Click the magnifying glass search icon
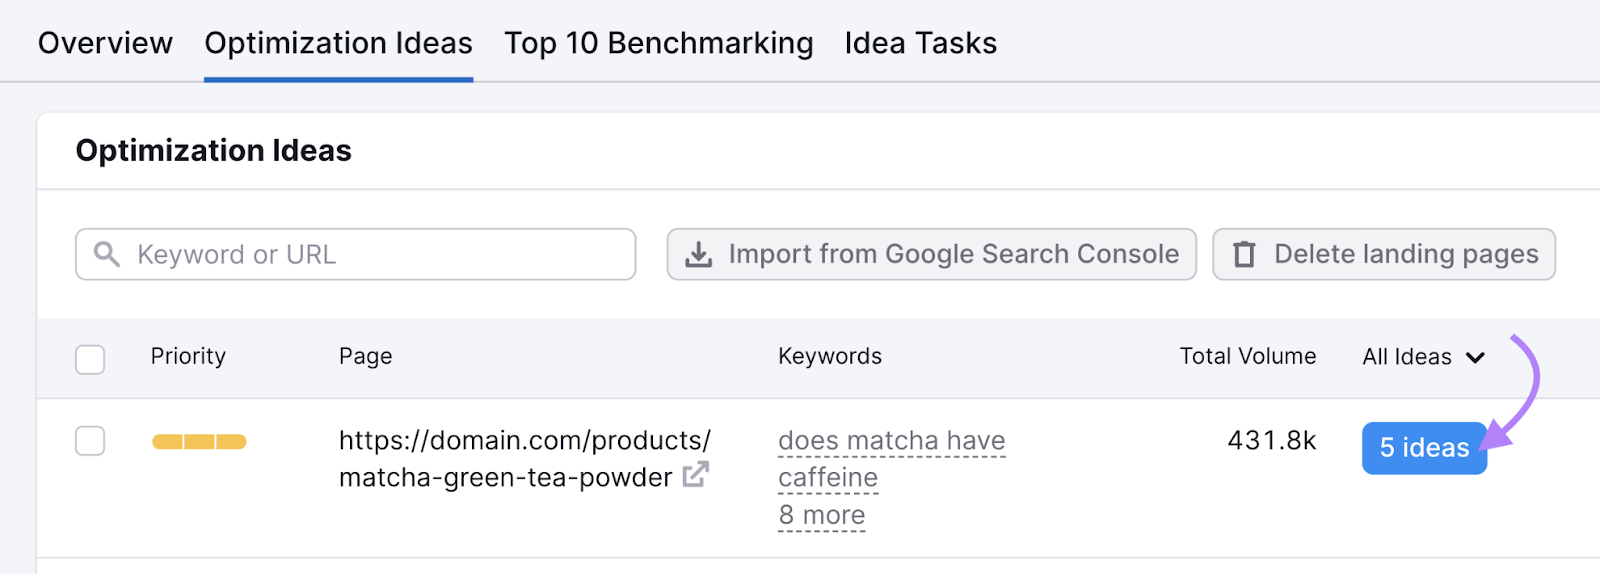Image resolution: width=1600 pixels, height=575 pixels. (x=107, y=254)
